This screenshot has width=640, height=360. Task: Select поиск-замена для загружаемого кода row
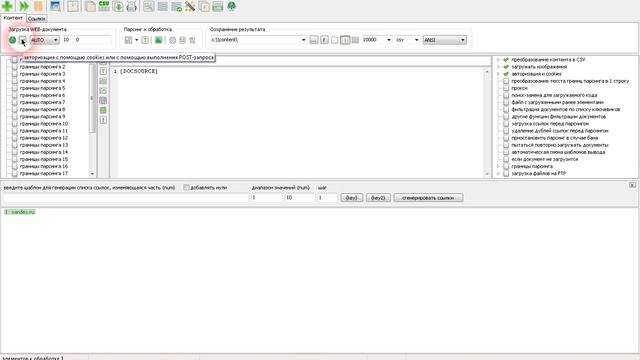click(554, 95)
